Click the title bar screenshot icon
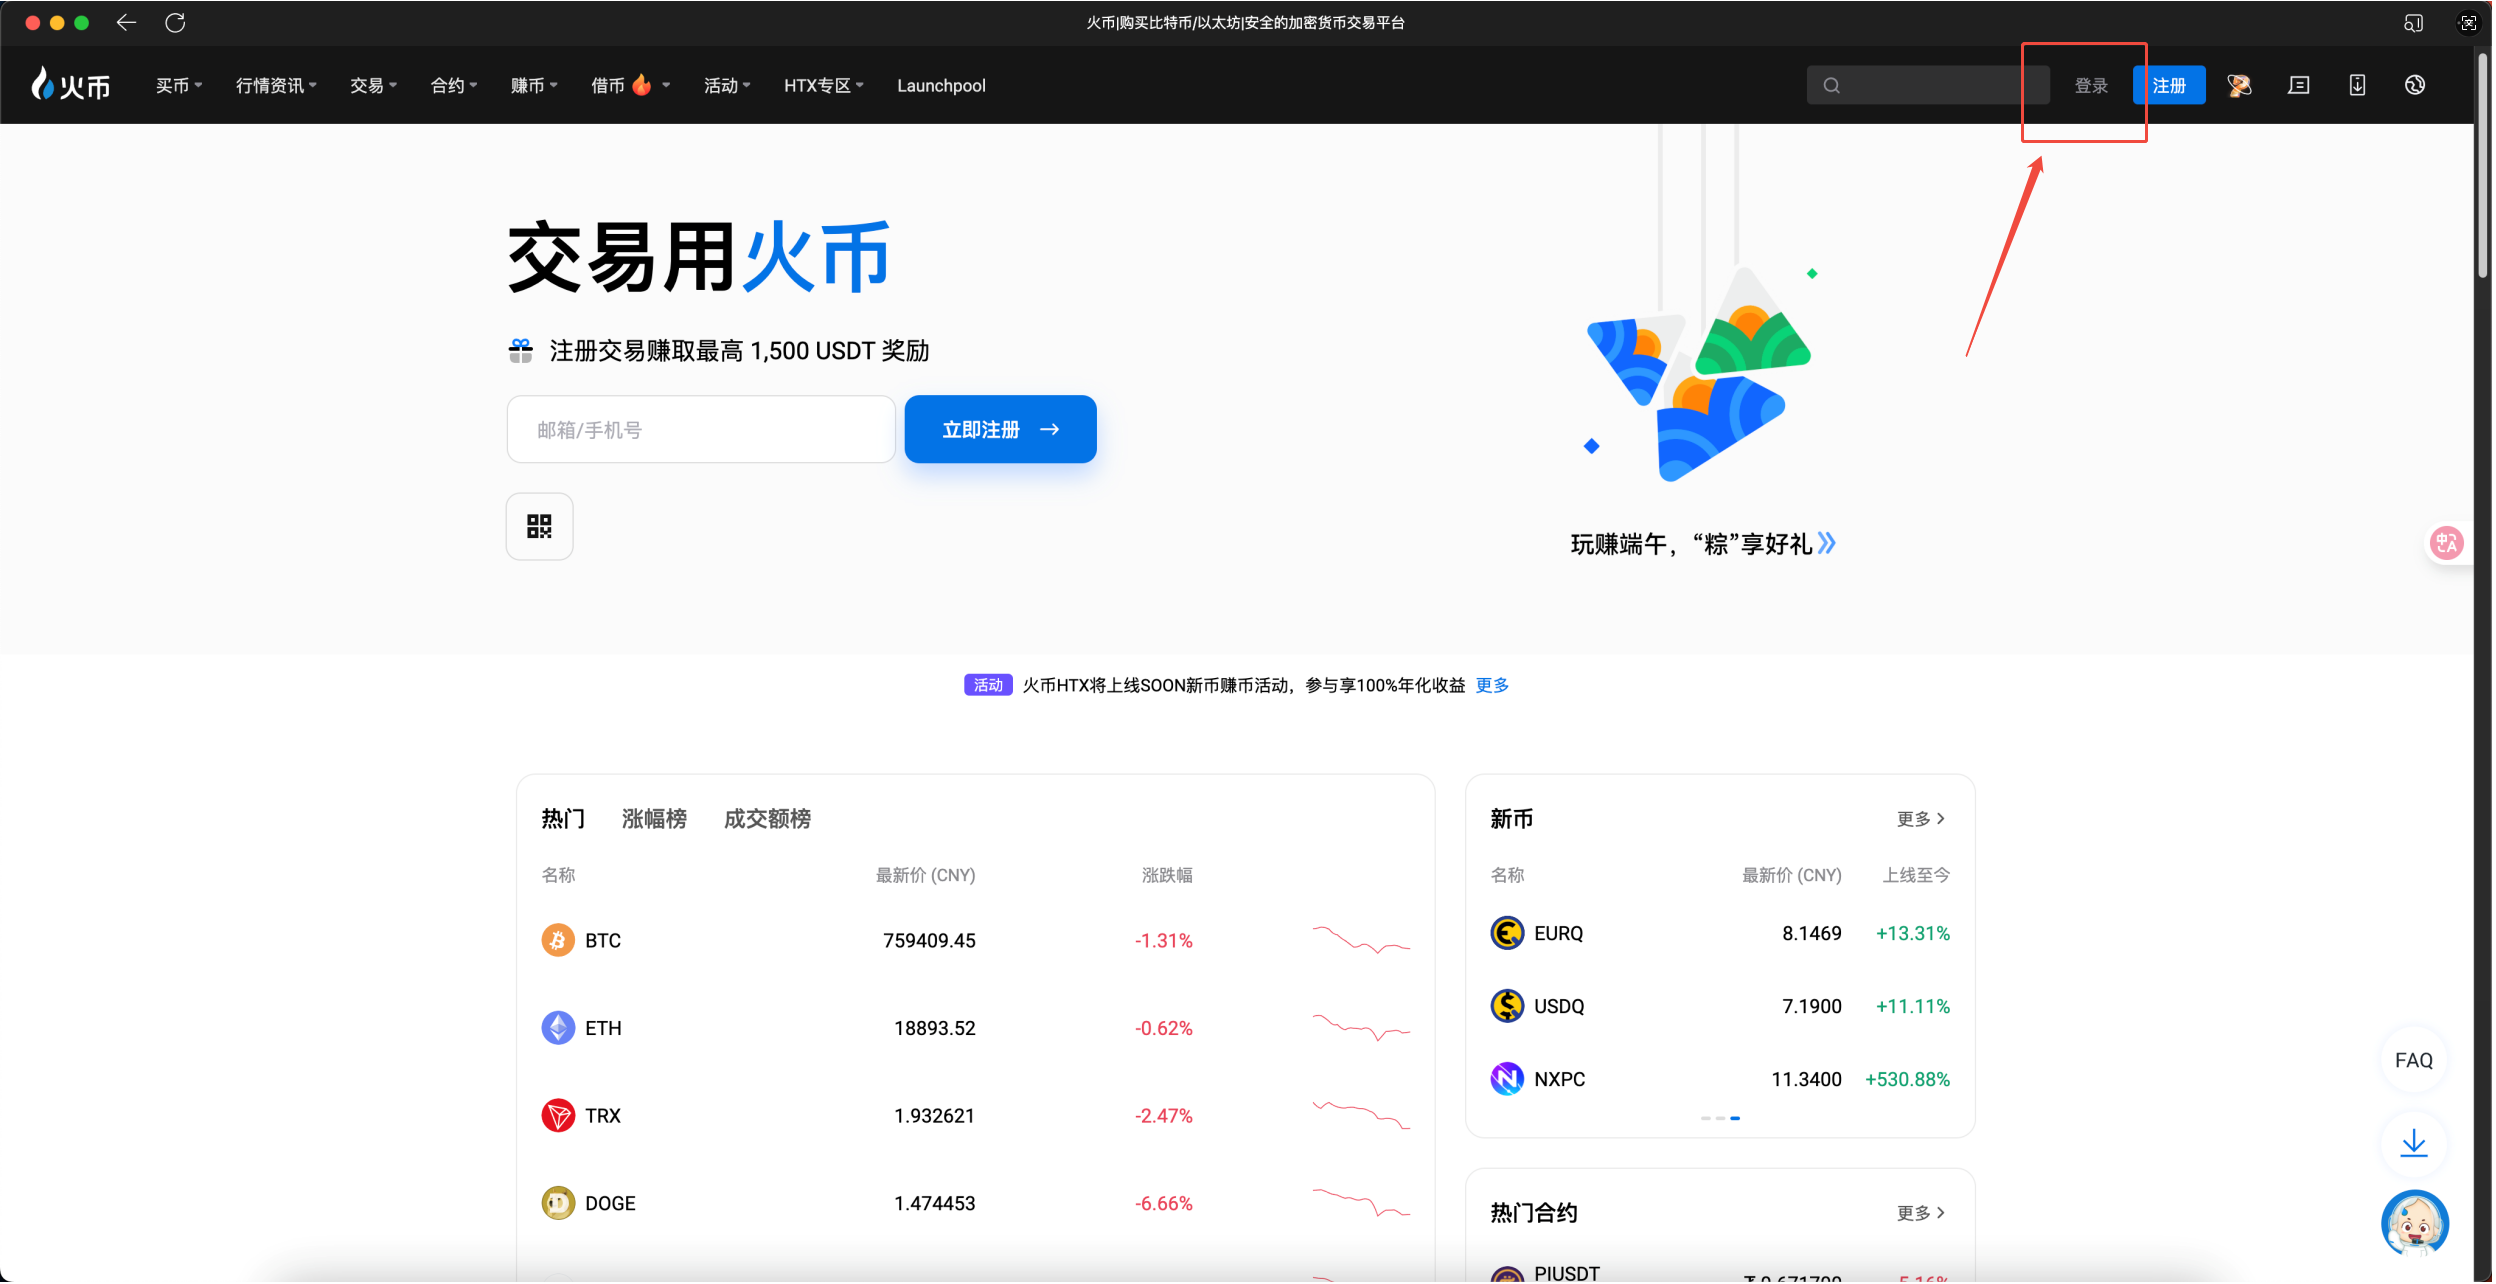Screen dimensions: 2496x1284 (x=2468, y=22)
